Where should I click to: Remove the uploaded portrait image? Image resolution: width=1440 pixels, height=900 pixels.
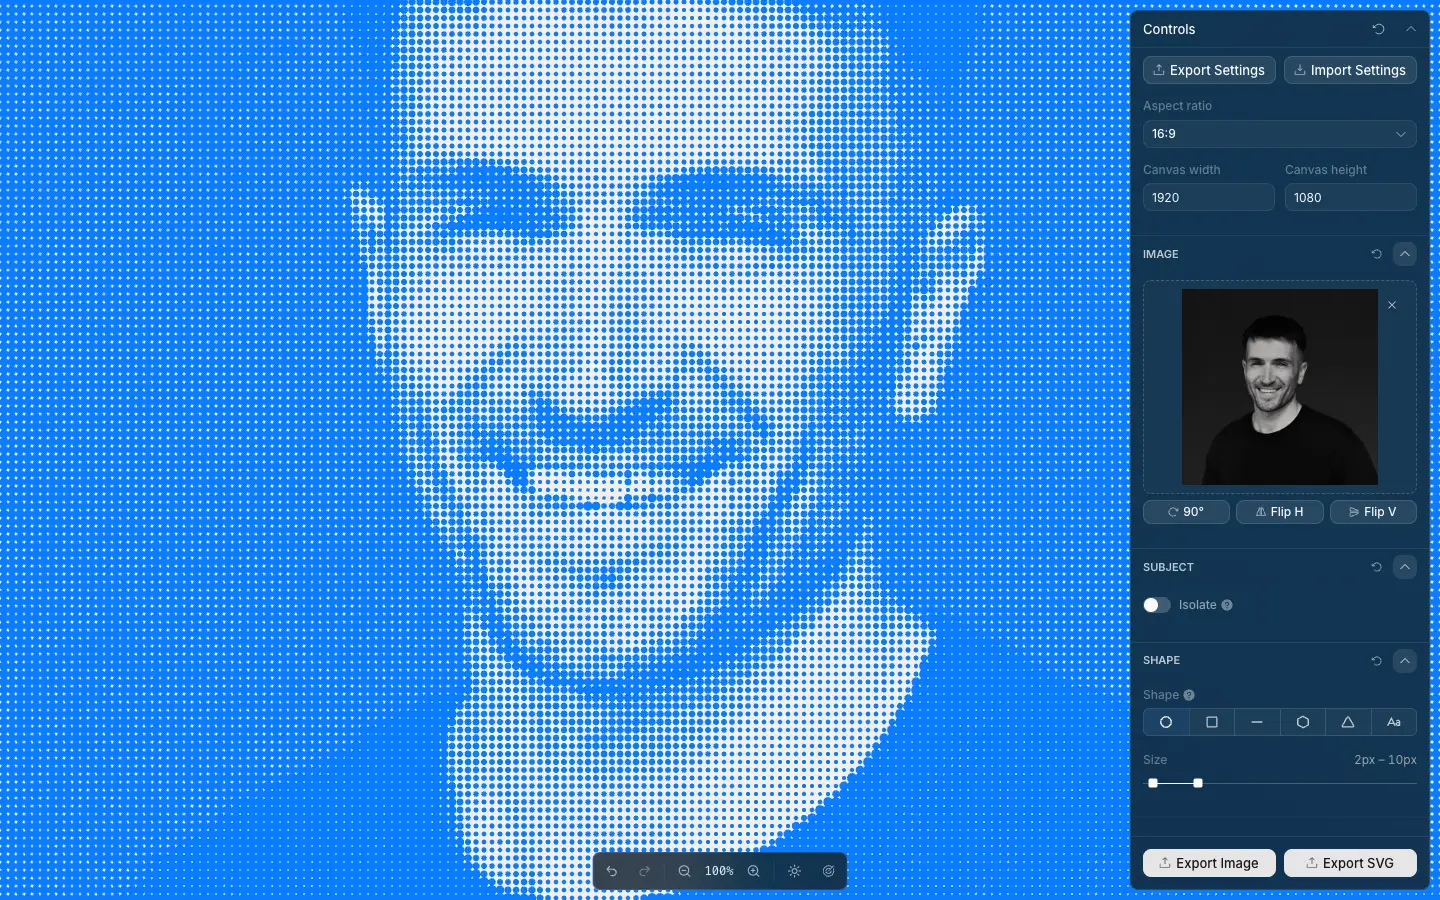1392,305
